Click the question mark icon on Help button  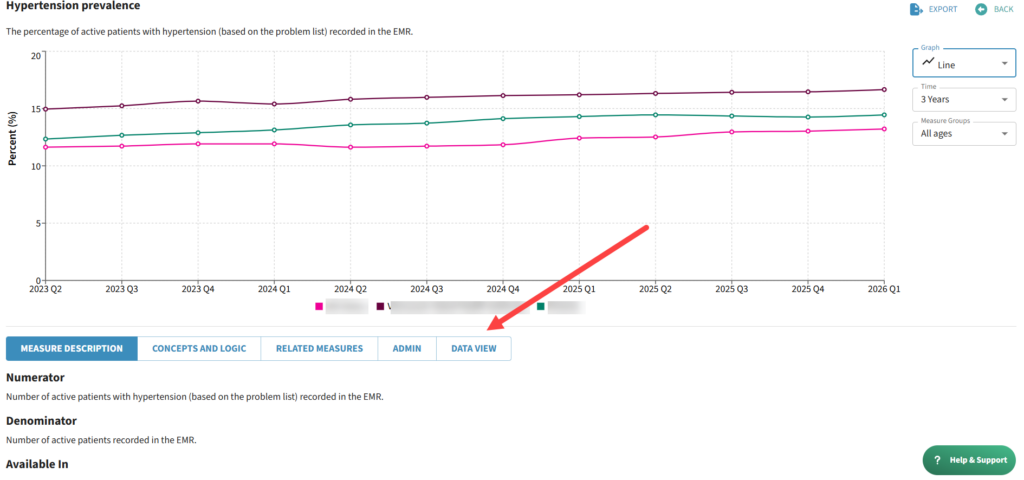point(937,460)
